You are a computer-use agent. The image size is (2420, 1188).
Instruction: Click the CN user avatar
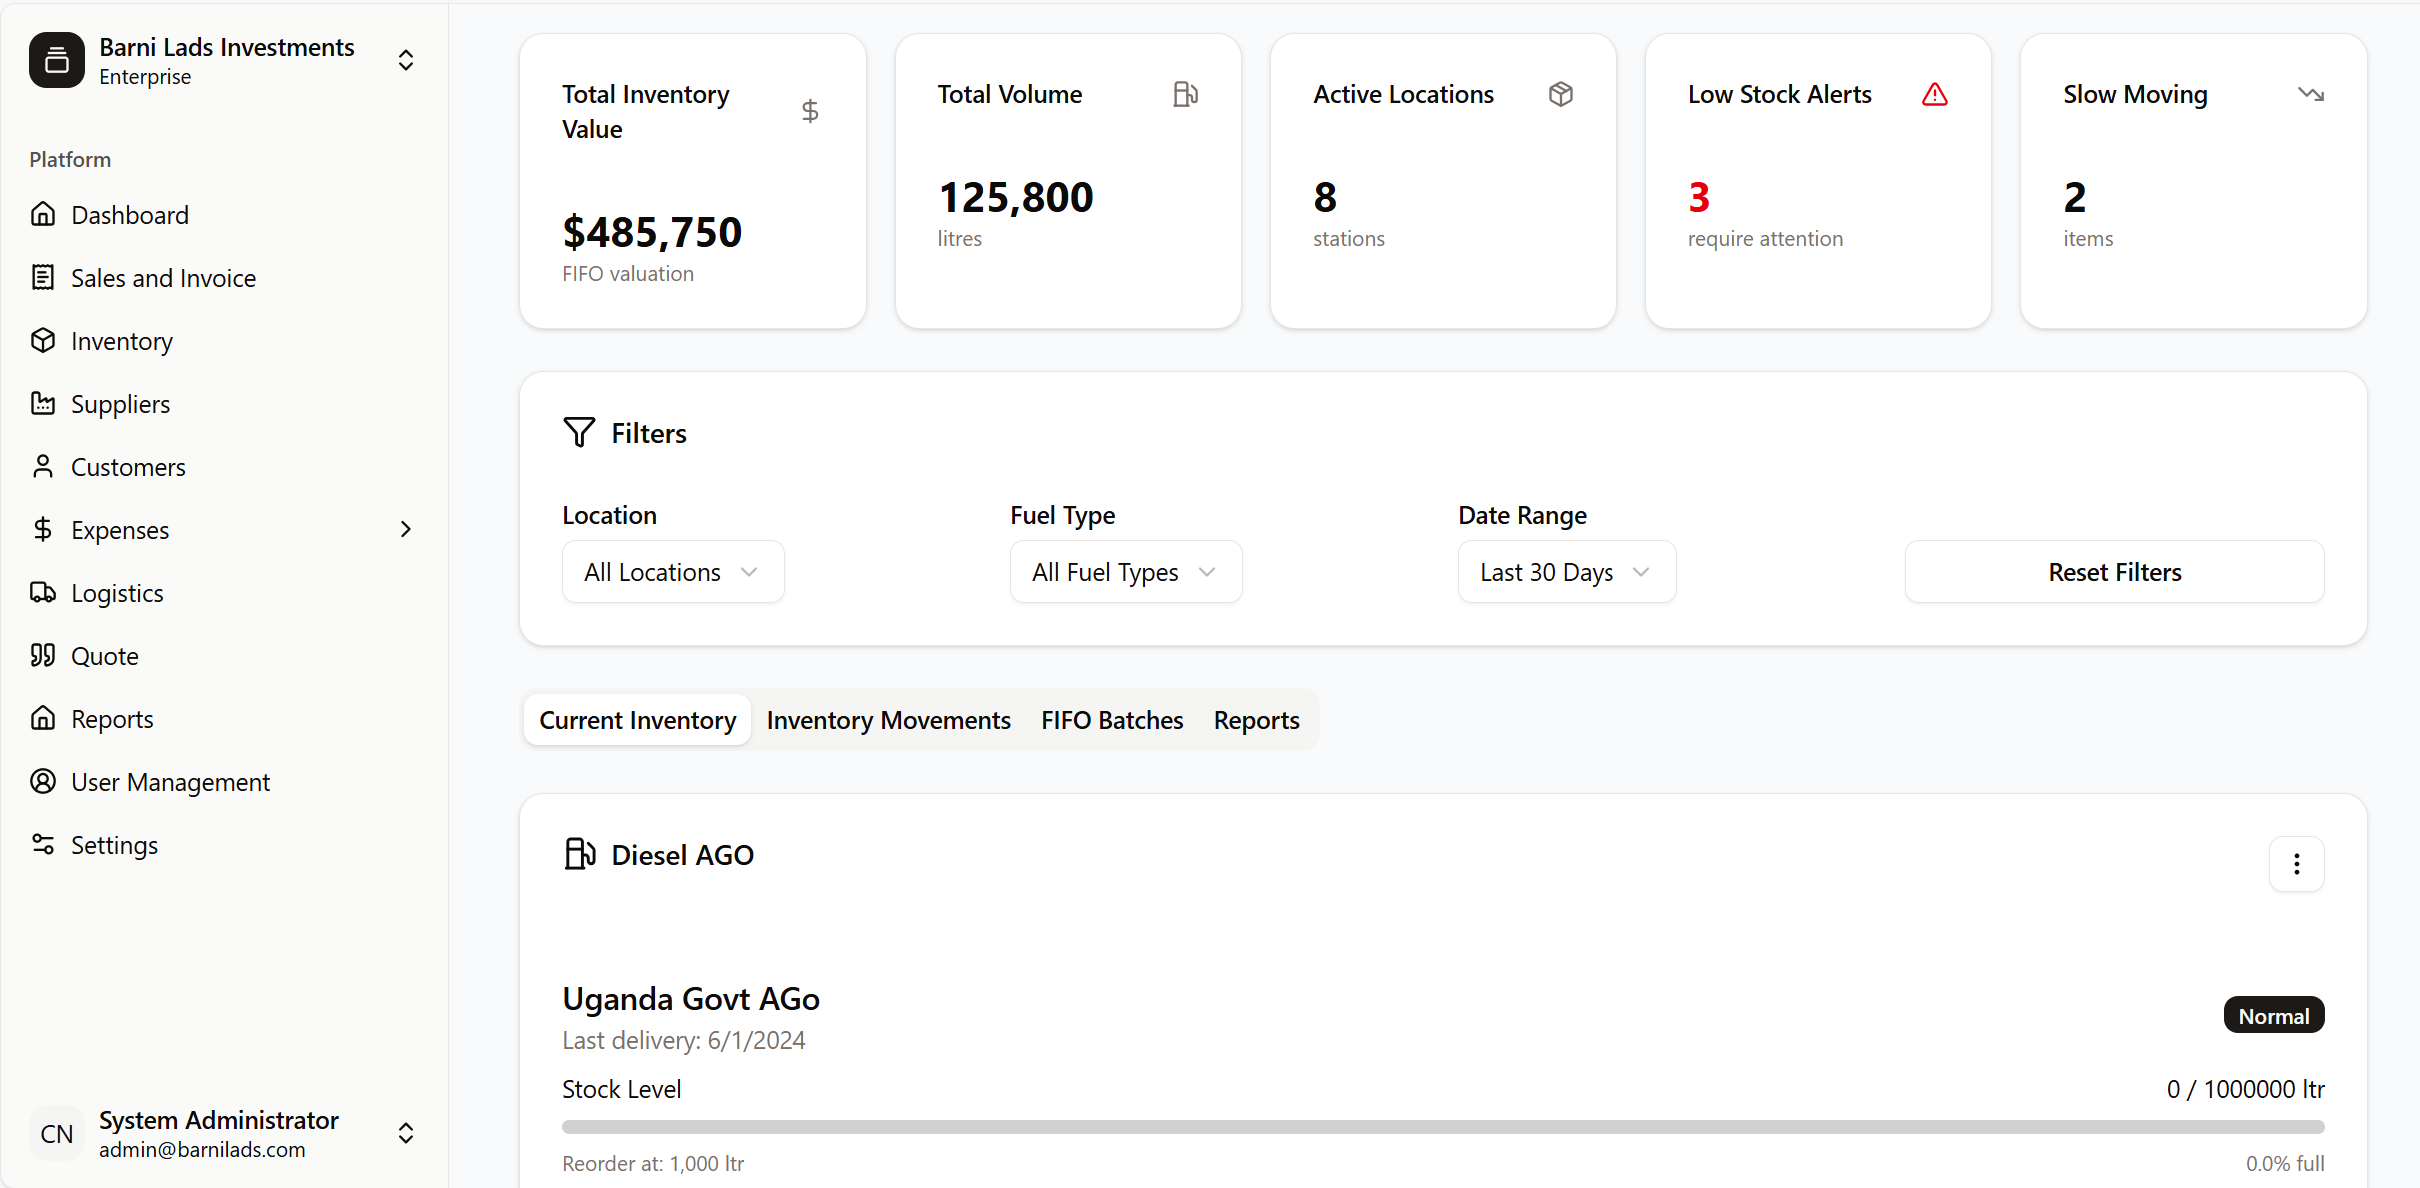[57, 1134]
